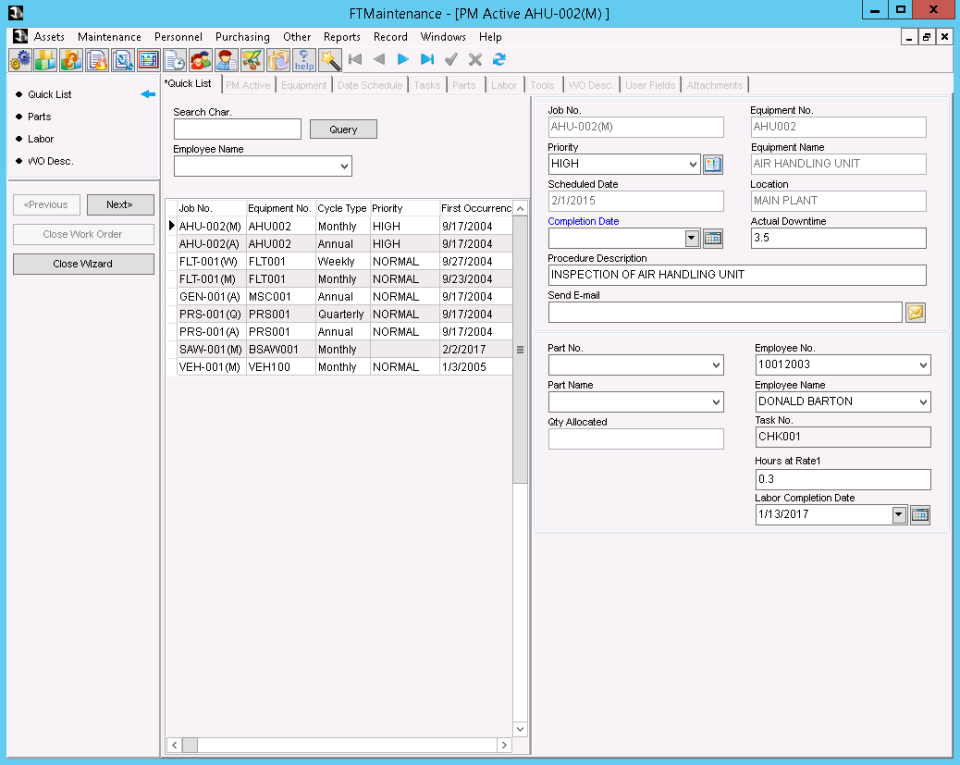Click the Close Wizard button
The width and height of the screenshot is (960, 765).
coord(83,264)
